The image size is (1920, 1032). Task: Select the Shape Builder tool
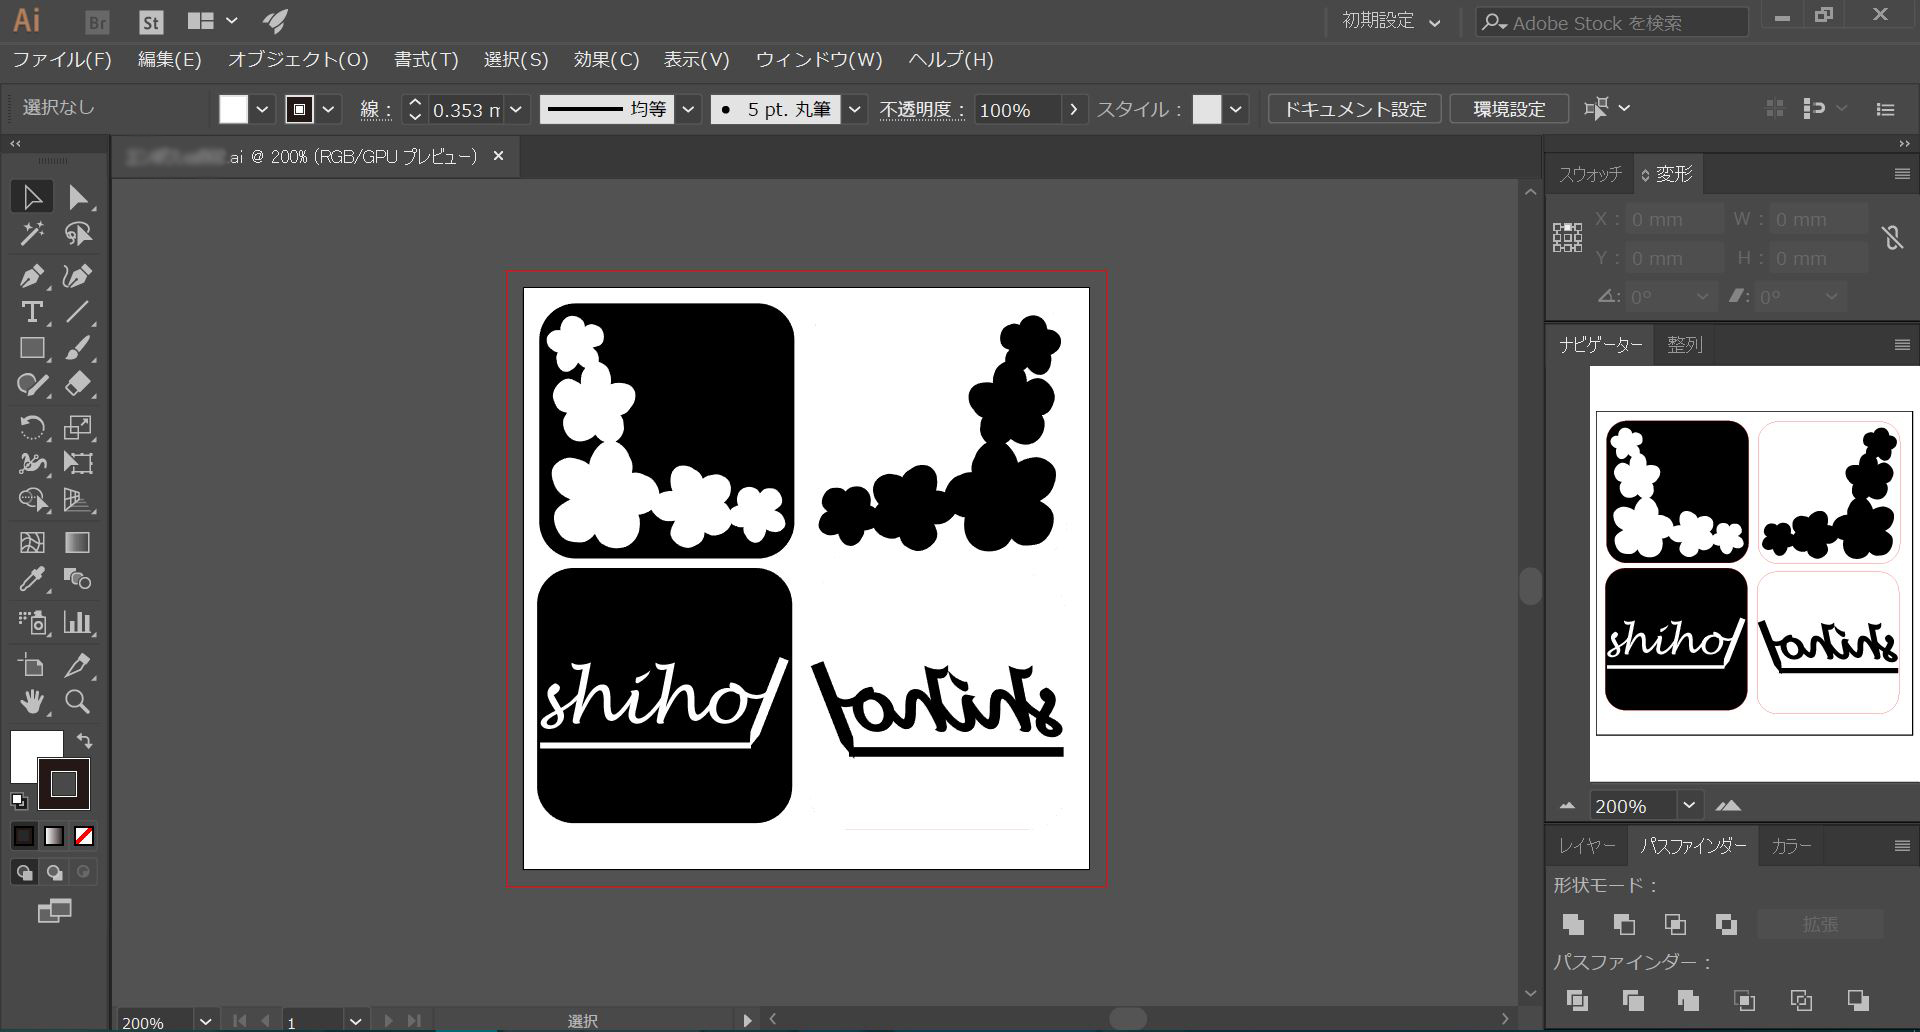(x=32, y=500)
